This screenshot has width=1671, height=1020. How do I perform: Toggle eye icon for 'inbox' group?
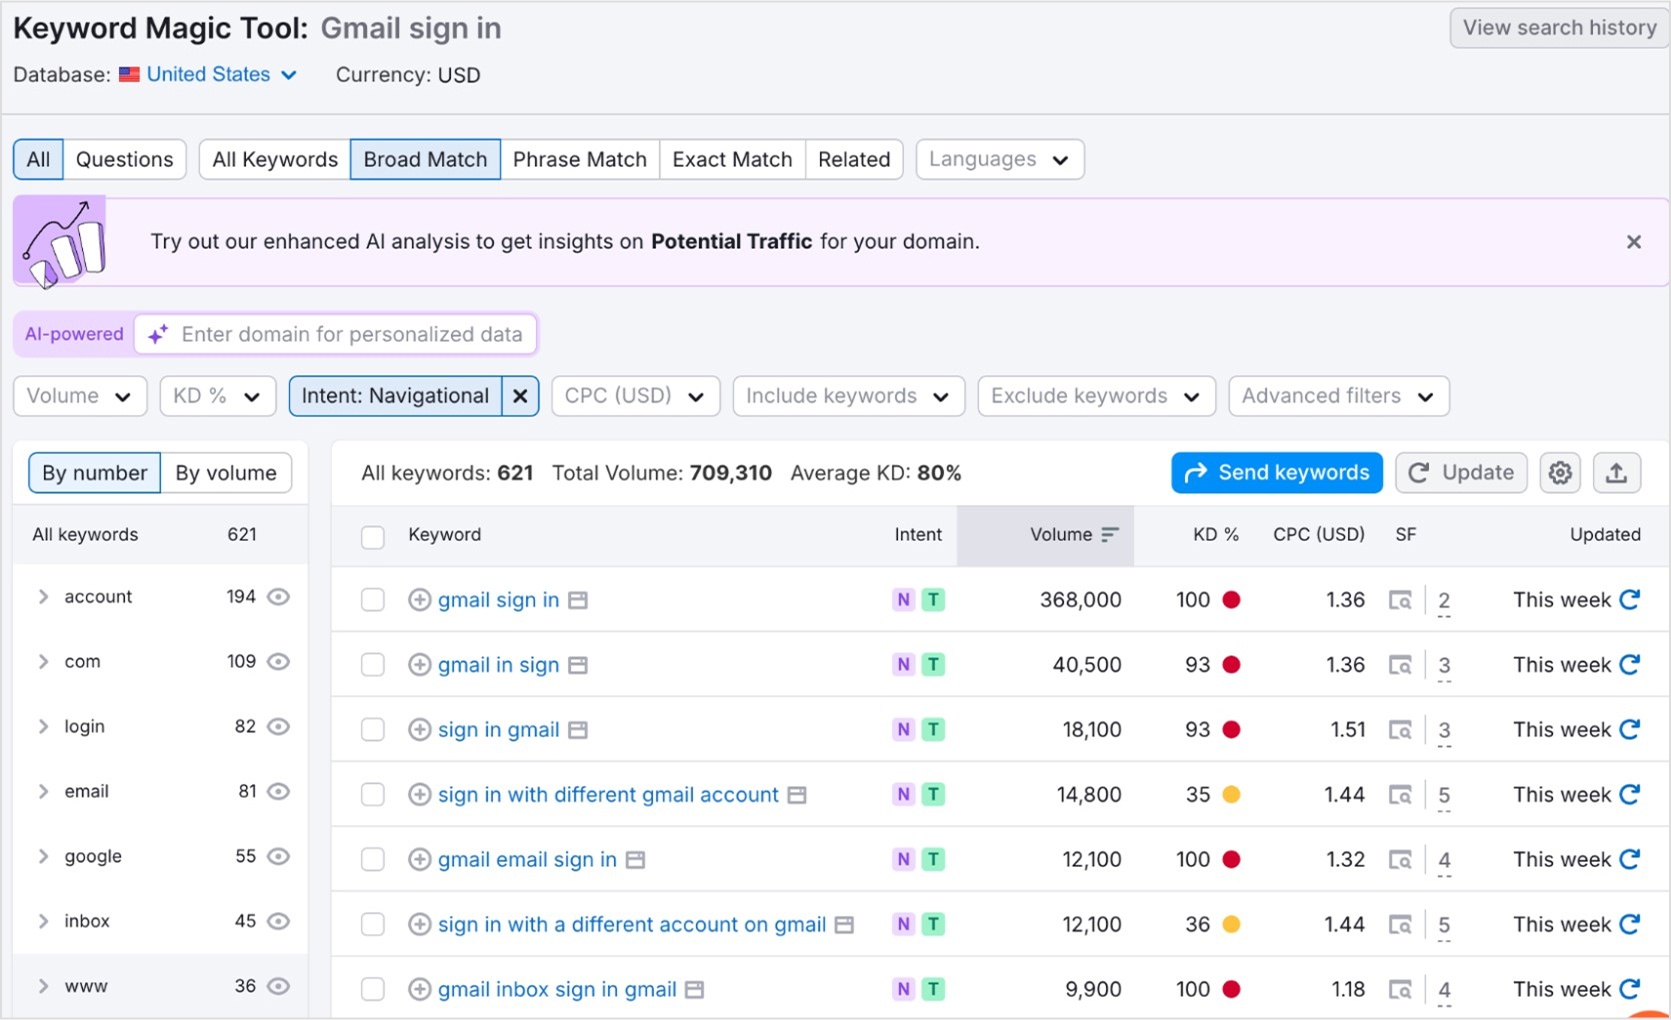tap(279, 921)
